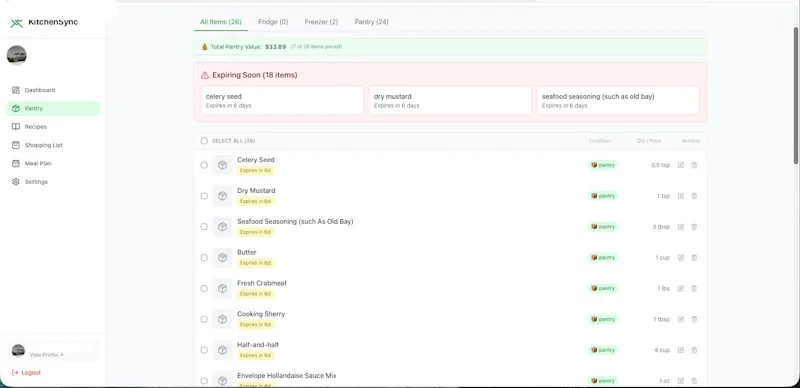Viewport: 800px width, 388px height.
Task: Click the pantry tag on Half-and-half
Action: [x=603, y=350]
